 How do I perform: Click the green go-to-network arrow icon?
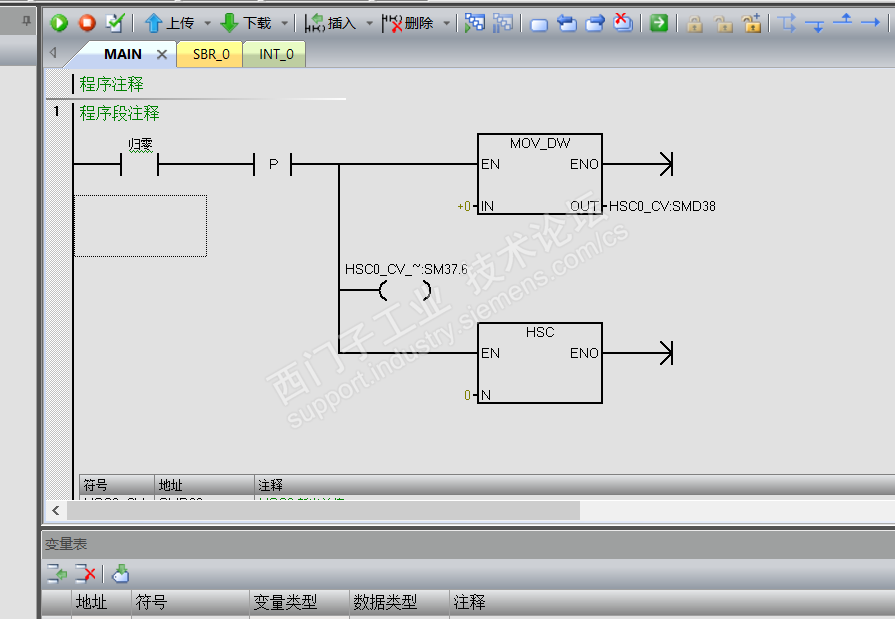pyautogui.click(x=659, y=23)
